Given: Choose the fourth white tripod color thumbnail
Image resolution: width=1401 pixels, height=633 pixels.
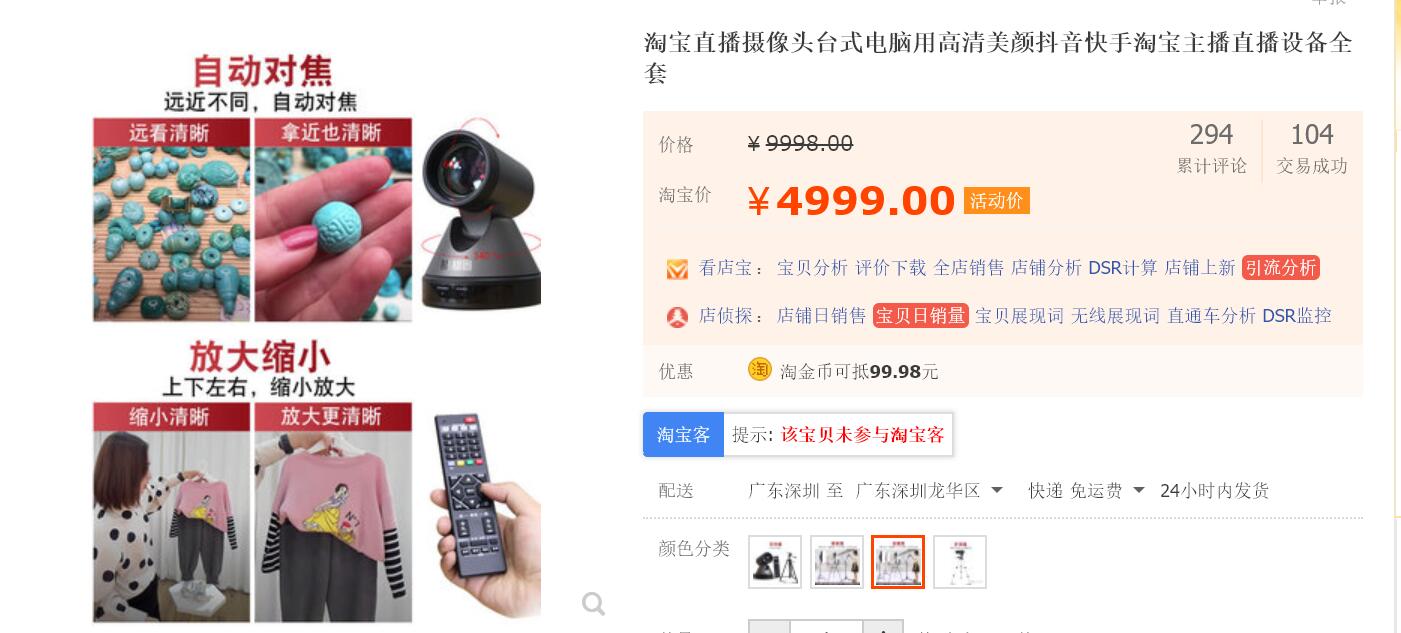Looking at the screenshot, I should [960, 562].
